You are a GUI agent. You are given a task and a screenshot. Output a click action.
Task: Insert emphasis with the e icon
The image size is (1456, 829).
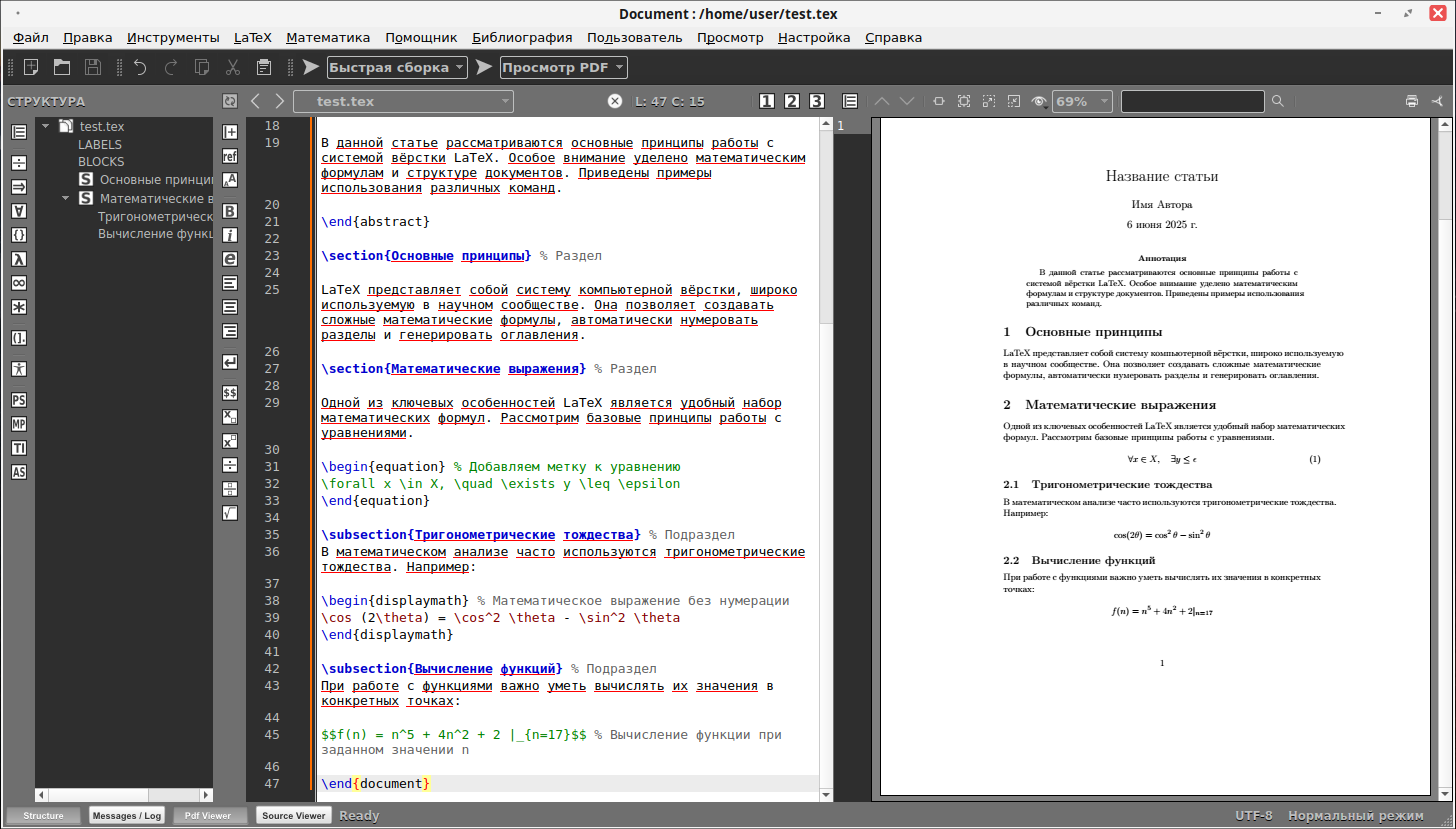[230, 258]
